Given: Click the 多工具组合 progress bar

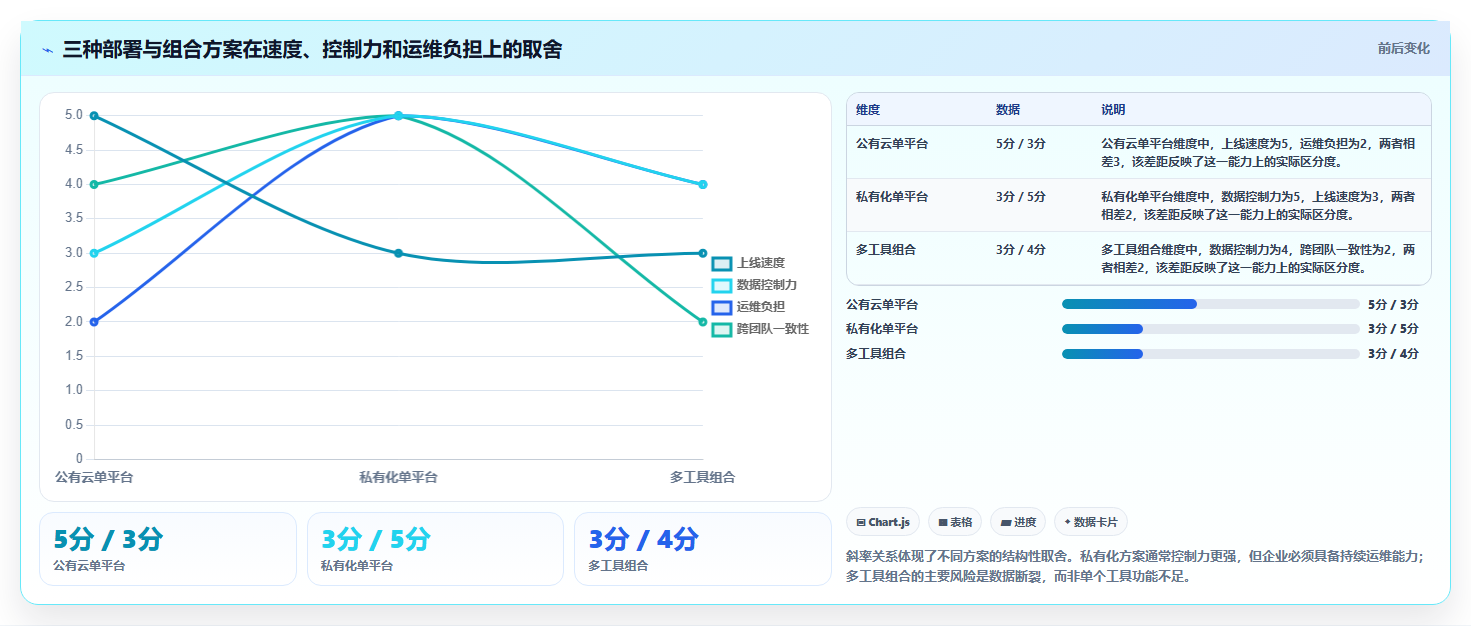Looking at the screenshot, I should [x=1210, y=354].
